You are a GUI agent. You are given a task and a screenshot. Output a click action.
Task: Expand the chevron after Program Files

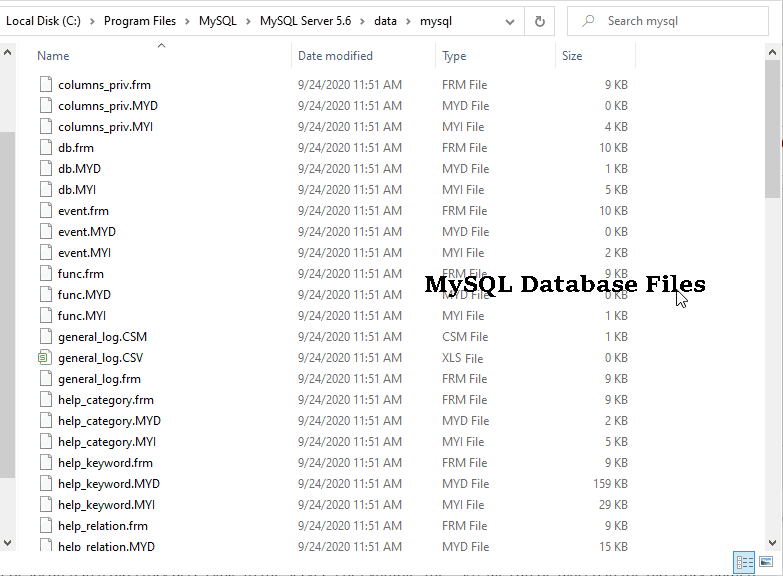[x=189, y=21]
